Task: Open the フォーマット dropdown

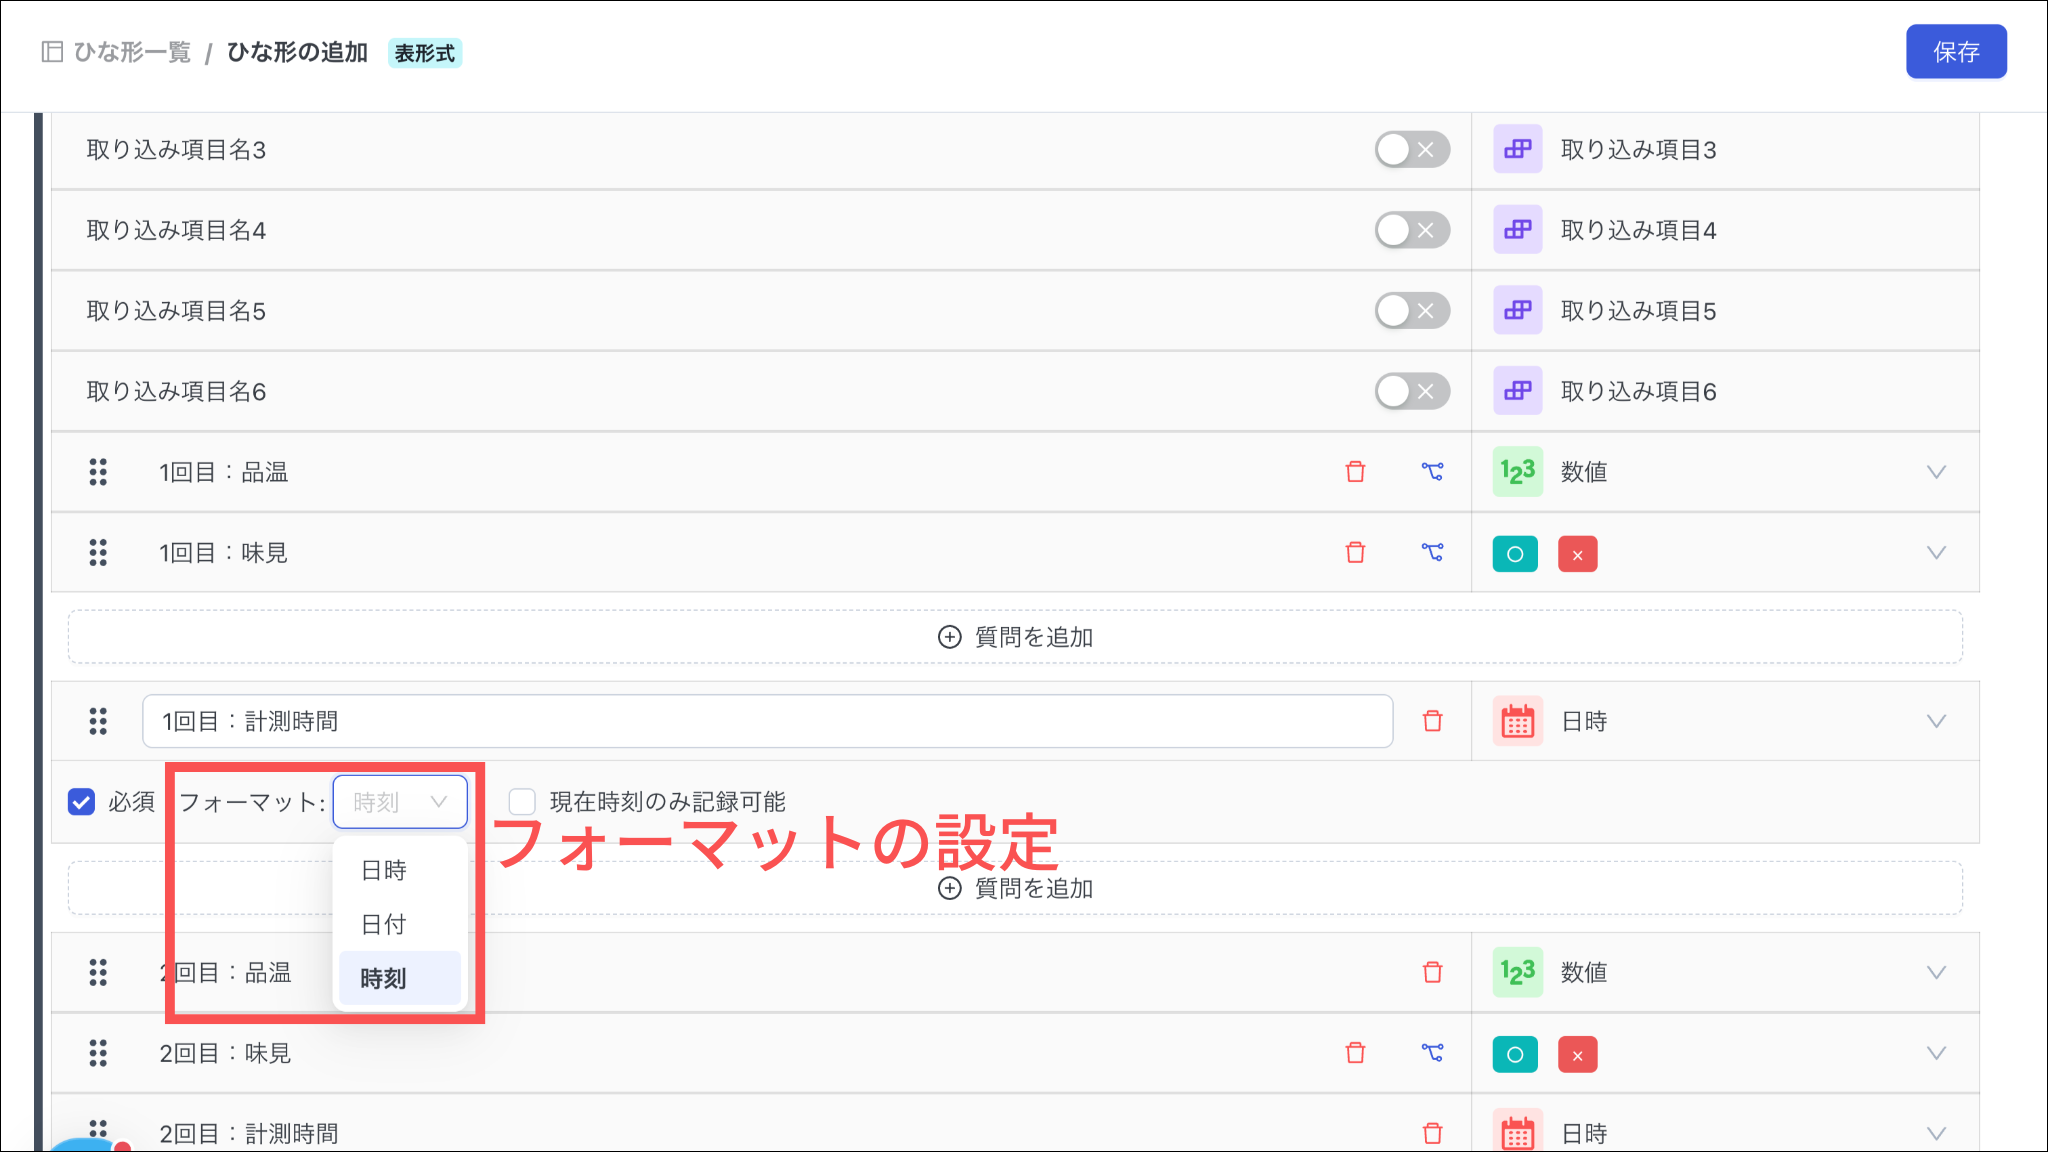Action: click(x=400, y=802)
